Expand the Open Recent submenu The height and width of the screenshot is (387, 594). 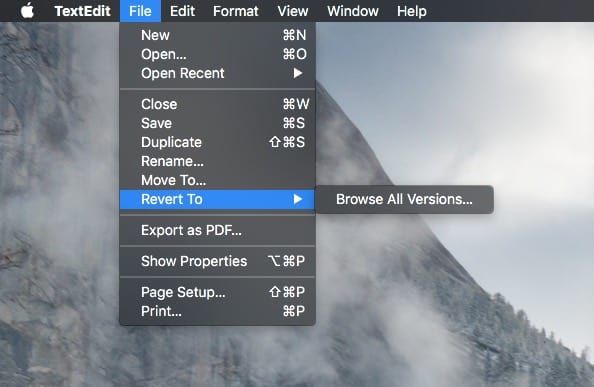tap(217, 73)
